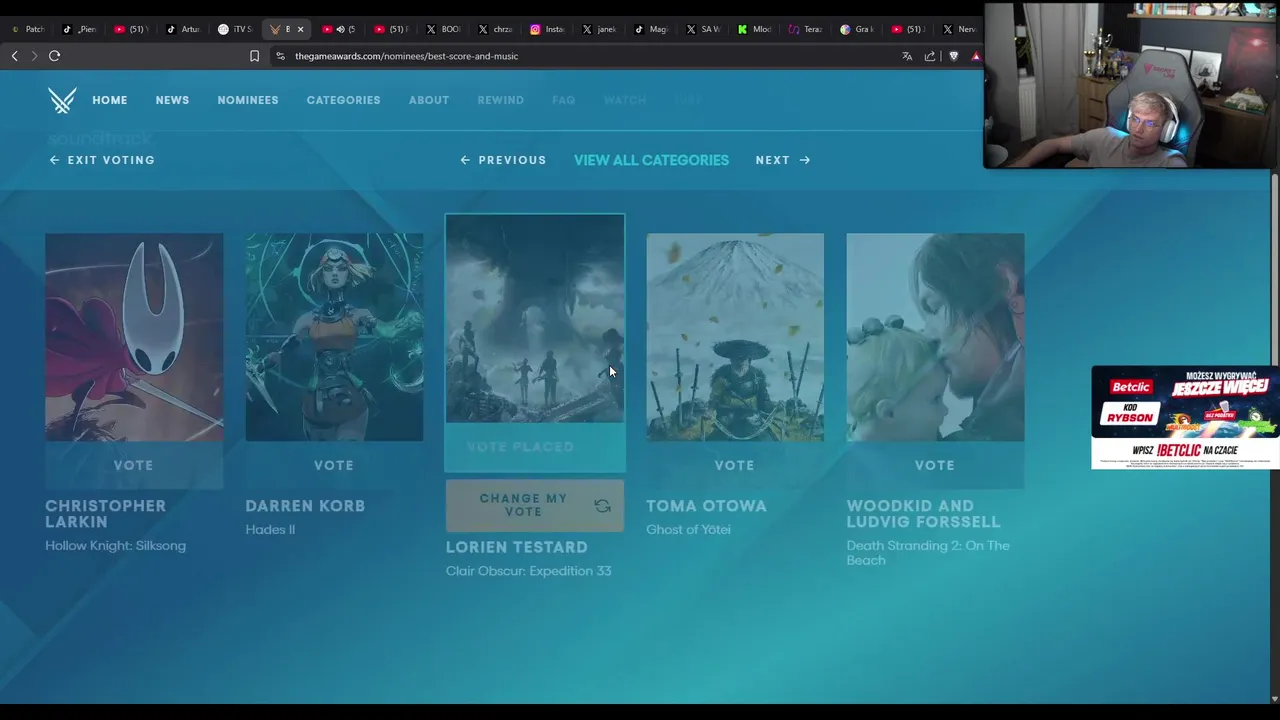Go back with the browser back arrow
The width and height of the screenshot is (1280, 720).
click(14, 56)
